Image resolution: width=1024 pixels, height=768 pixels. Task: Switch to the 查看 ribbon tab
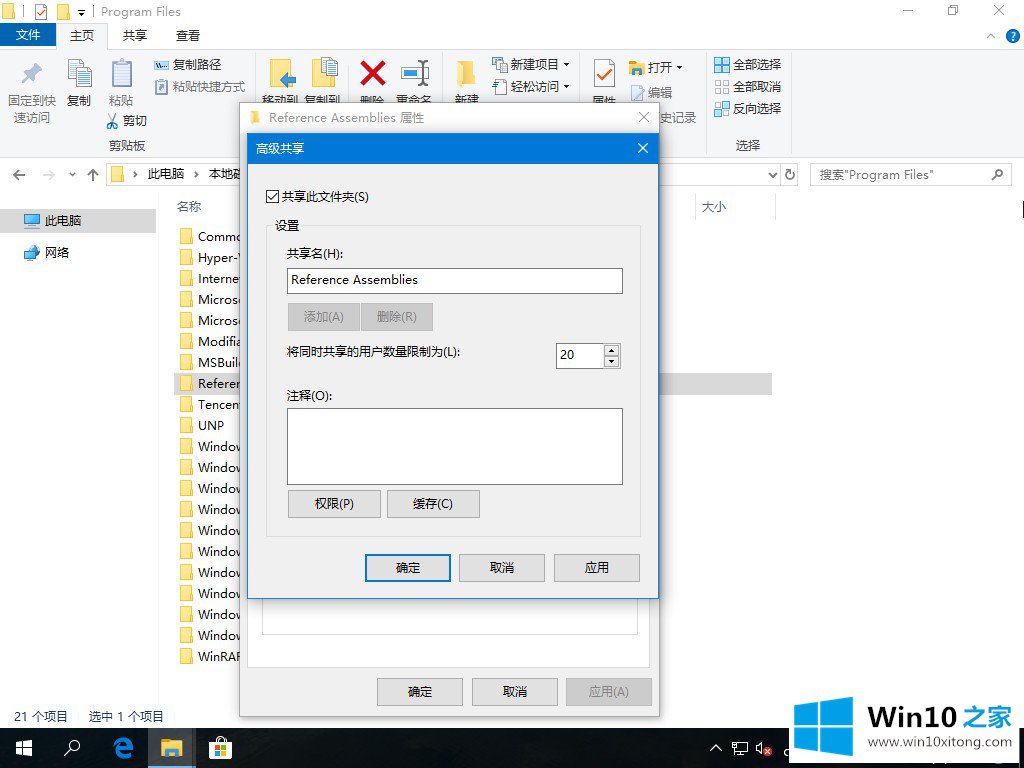coord(188,36)
